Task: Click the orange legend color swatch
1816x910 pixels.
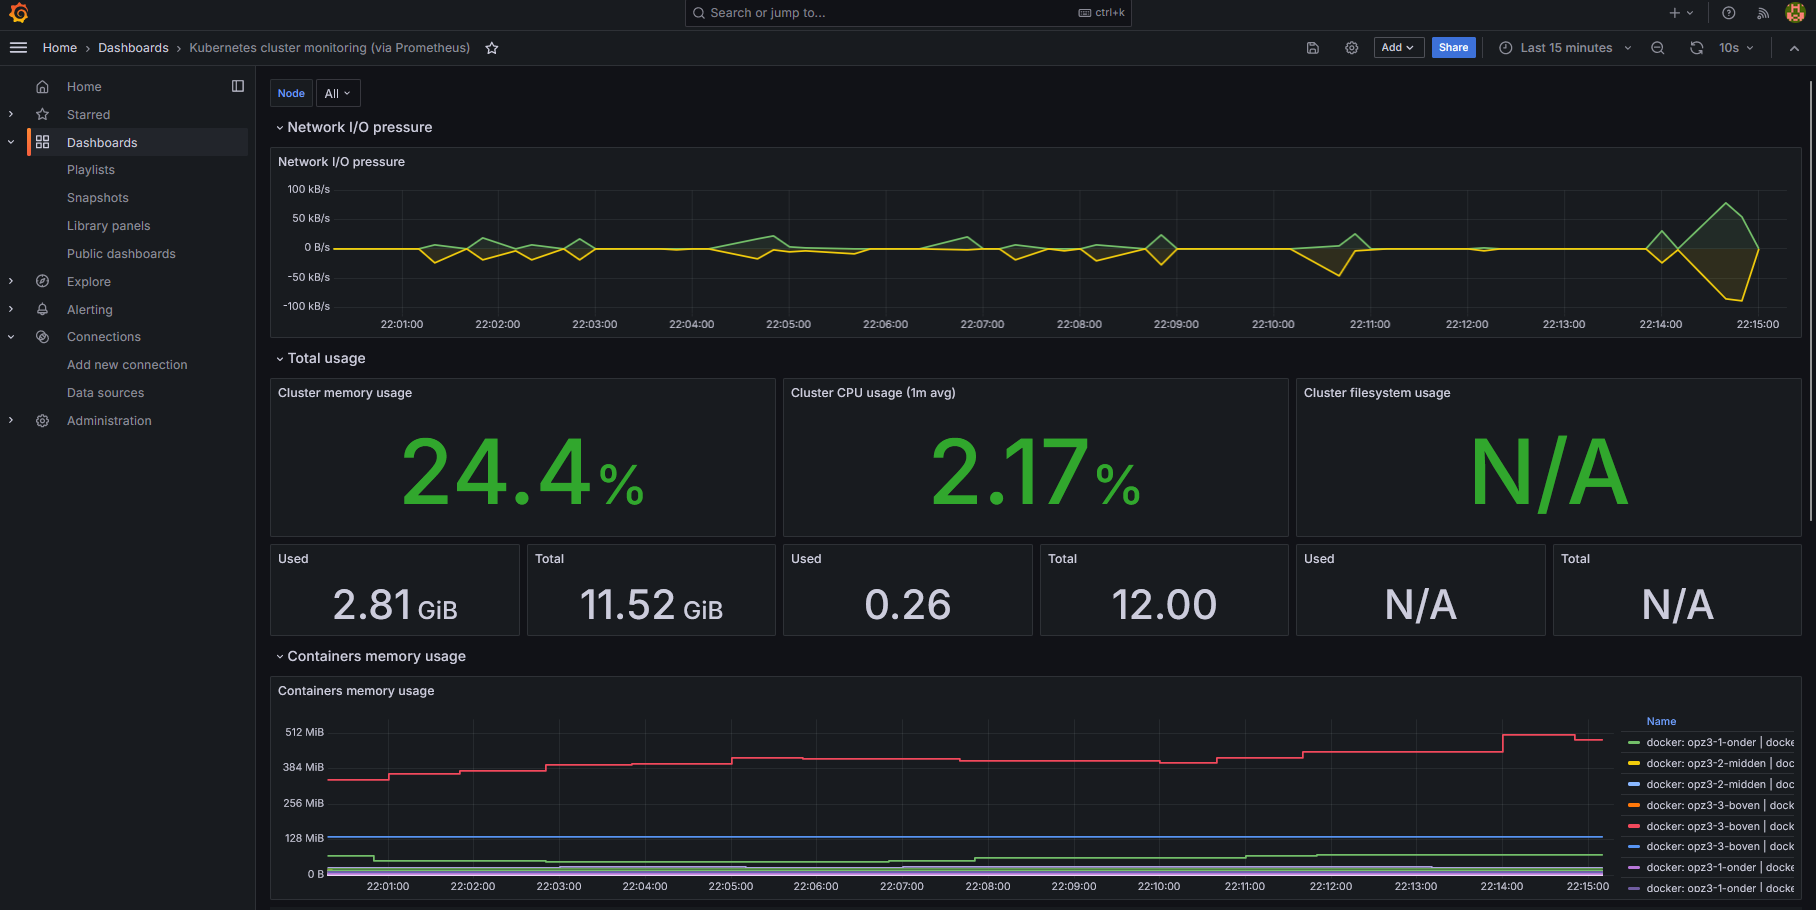Action: [1634, 806]
